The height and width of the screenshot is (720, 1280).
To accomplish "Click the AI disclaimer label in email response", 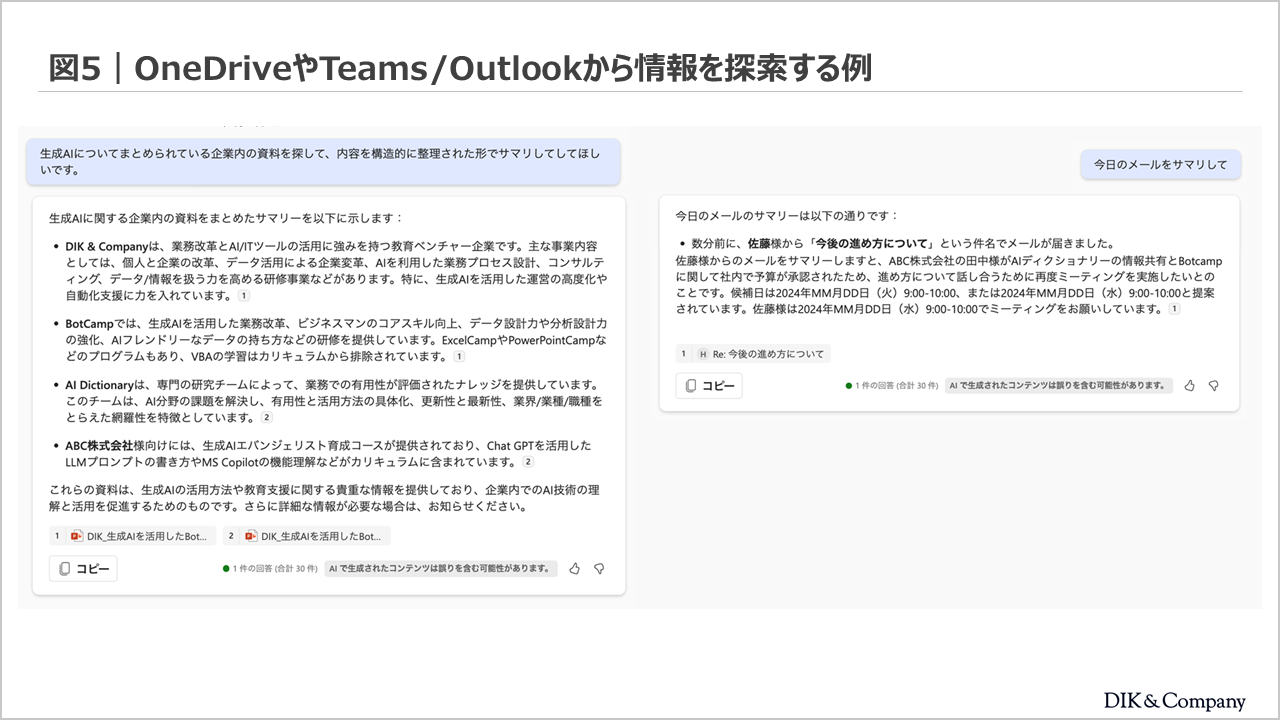I will point(1058,385).
